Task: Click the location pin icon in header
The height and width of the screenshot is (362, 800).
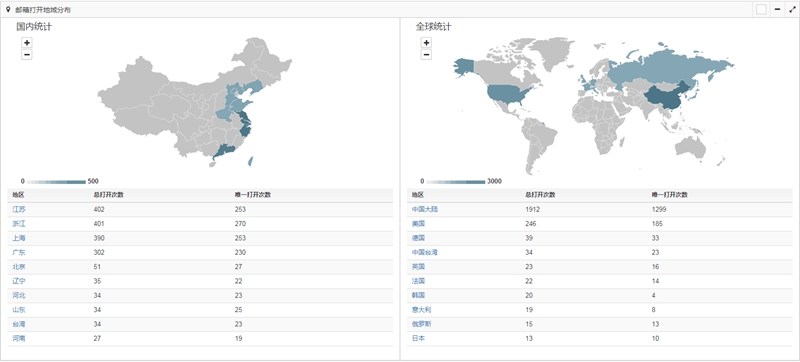Action: [8, 9]
